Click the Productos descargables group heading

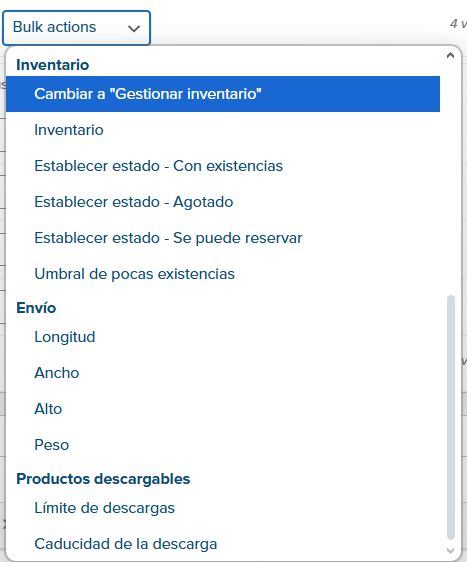click(x=103, y=479)
